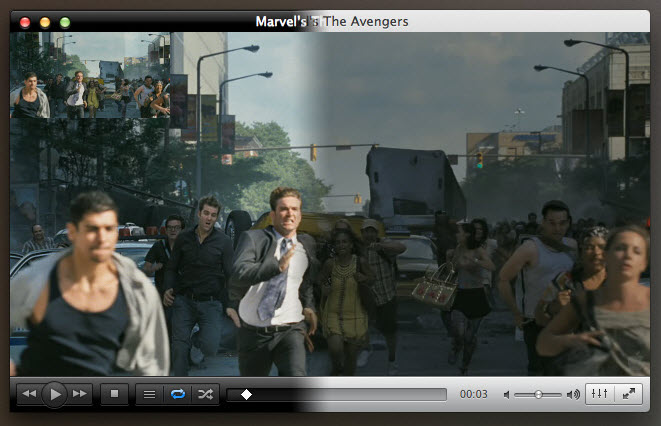The image size is (661, 426).
Task: Jump to the middle of the timeline
Action: tap(336, 395)
